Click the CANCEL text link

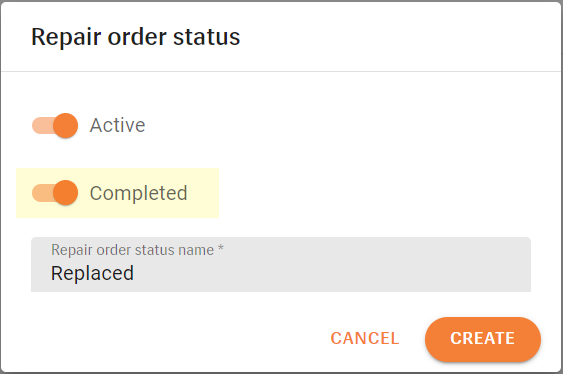click(365, 338)
